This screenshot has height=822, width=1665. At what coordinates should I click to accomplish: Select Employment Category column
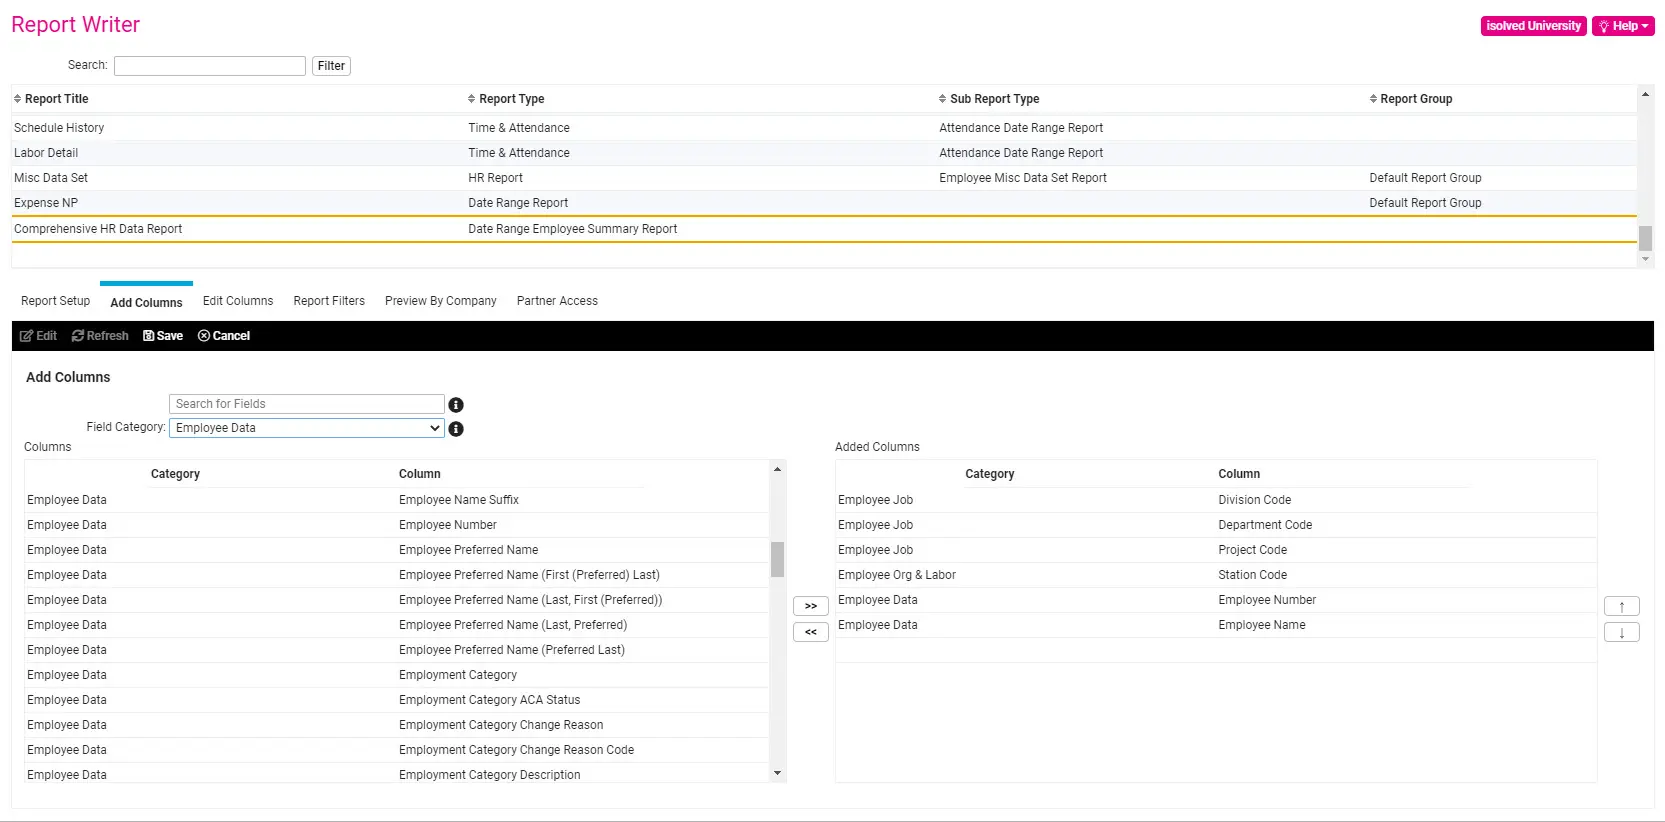click(x=397, y=675)
